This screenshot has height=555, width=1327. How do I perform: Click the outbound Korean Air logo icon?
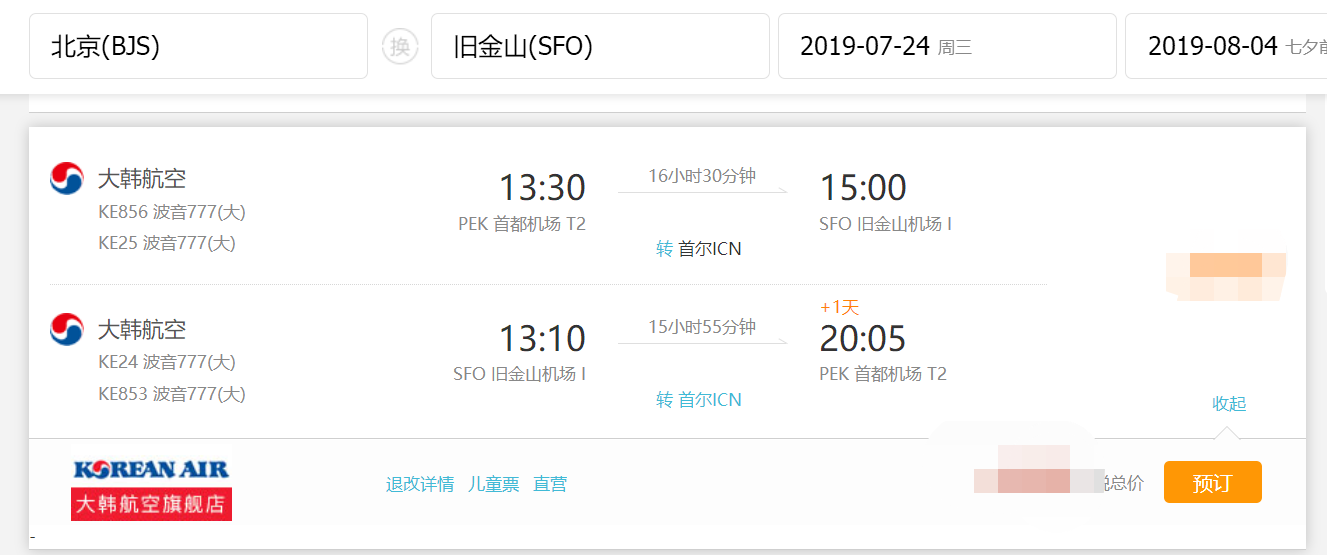(67, 179)
